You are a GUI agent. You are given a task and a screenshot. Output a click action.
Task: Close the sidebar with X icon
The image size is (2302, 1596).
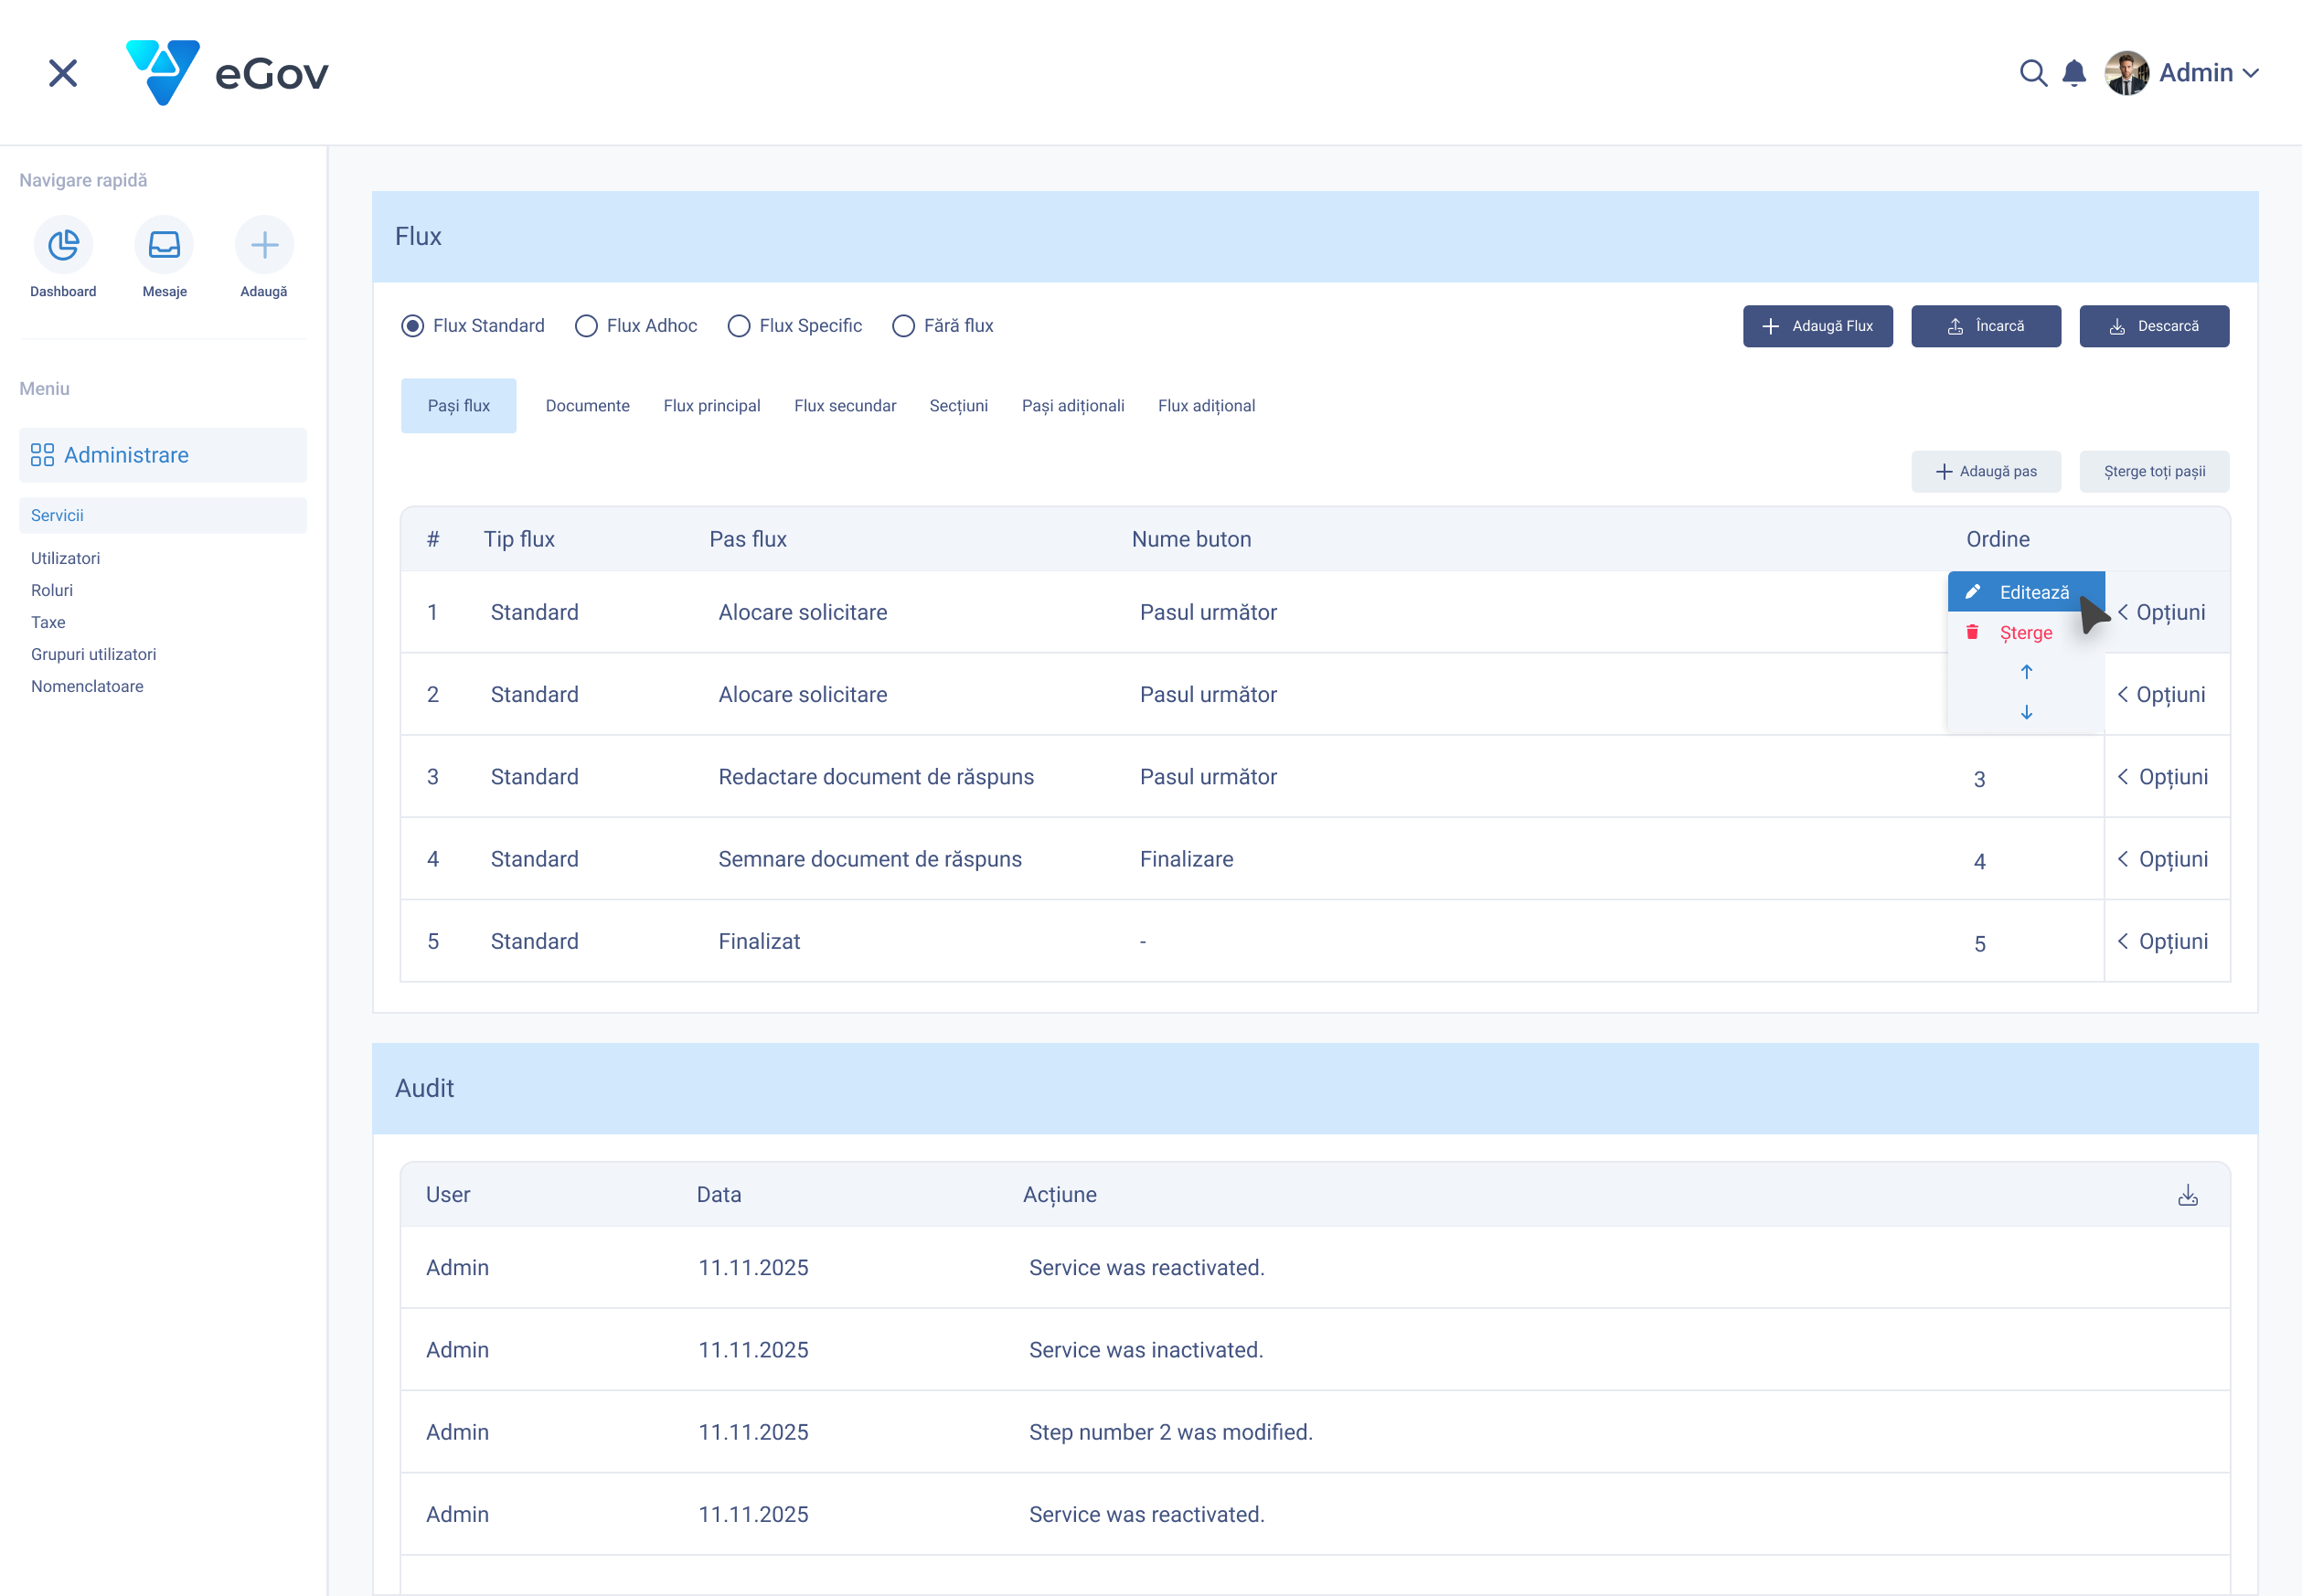[63, 73]
